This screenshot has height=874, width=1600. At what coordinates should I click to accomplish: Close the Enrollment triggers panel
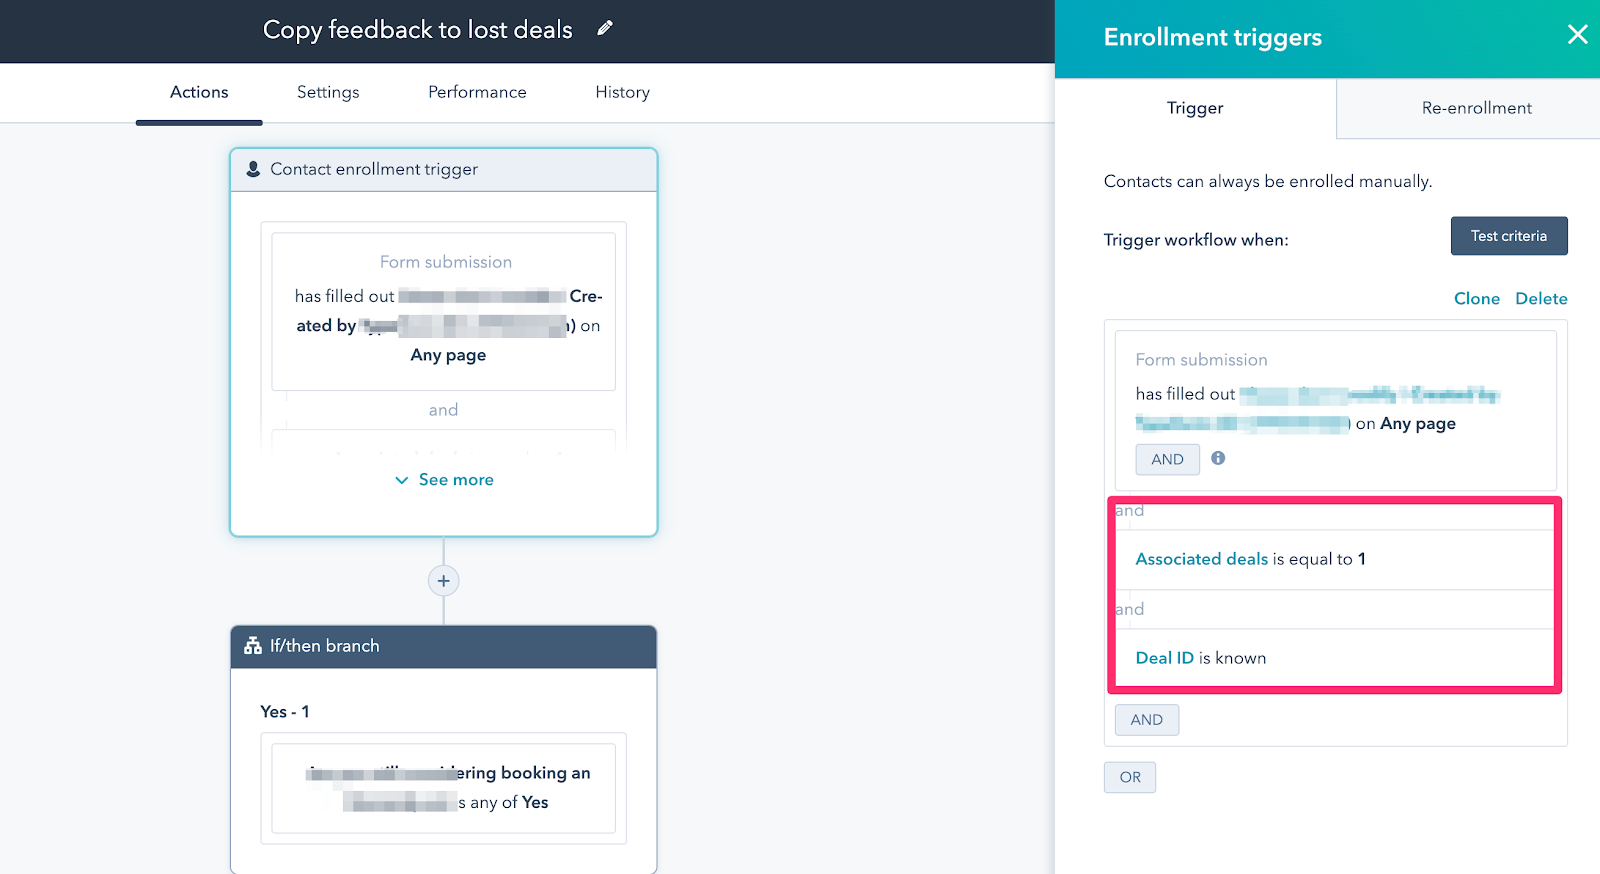pos(1577,35)
